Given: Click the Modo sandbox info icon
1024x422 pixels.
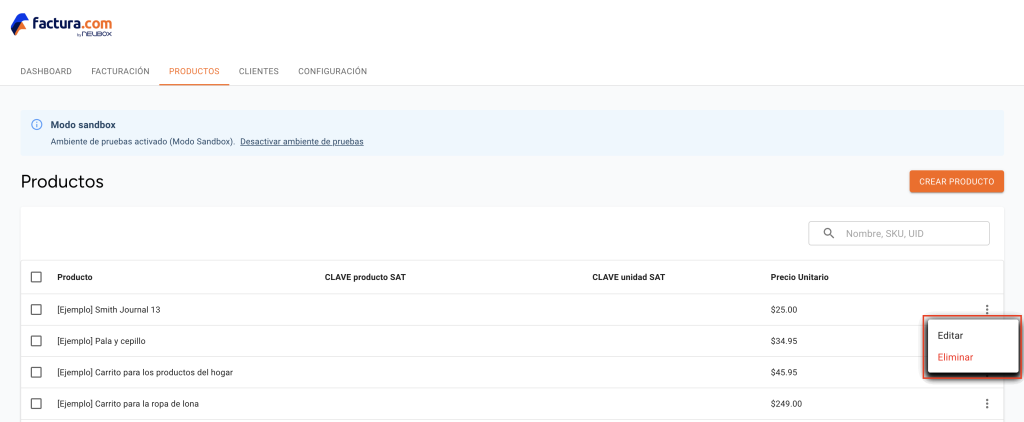Looking at the screenshot, I should [x=37, y=125].
